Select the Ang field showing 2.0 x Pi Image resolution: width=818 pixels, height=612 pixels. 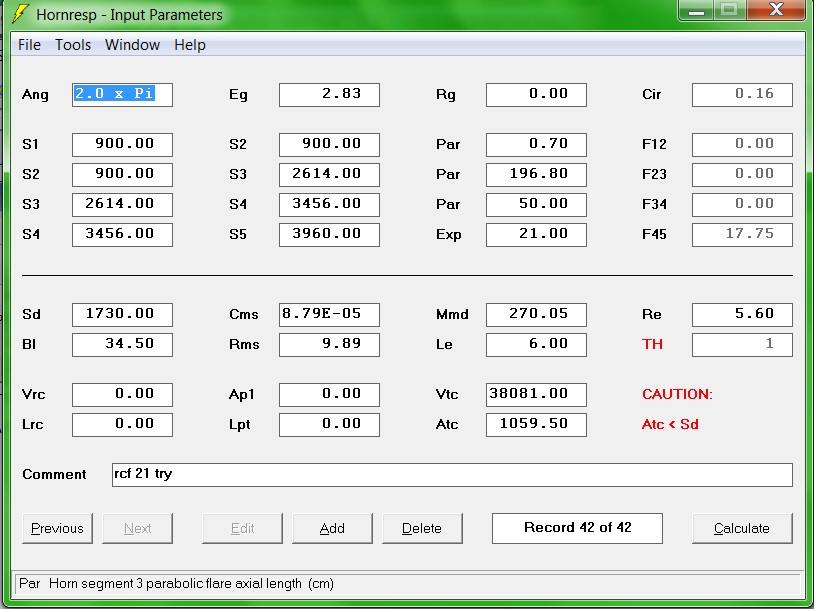(122, 95)
